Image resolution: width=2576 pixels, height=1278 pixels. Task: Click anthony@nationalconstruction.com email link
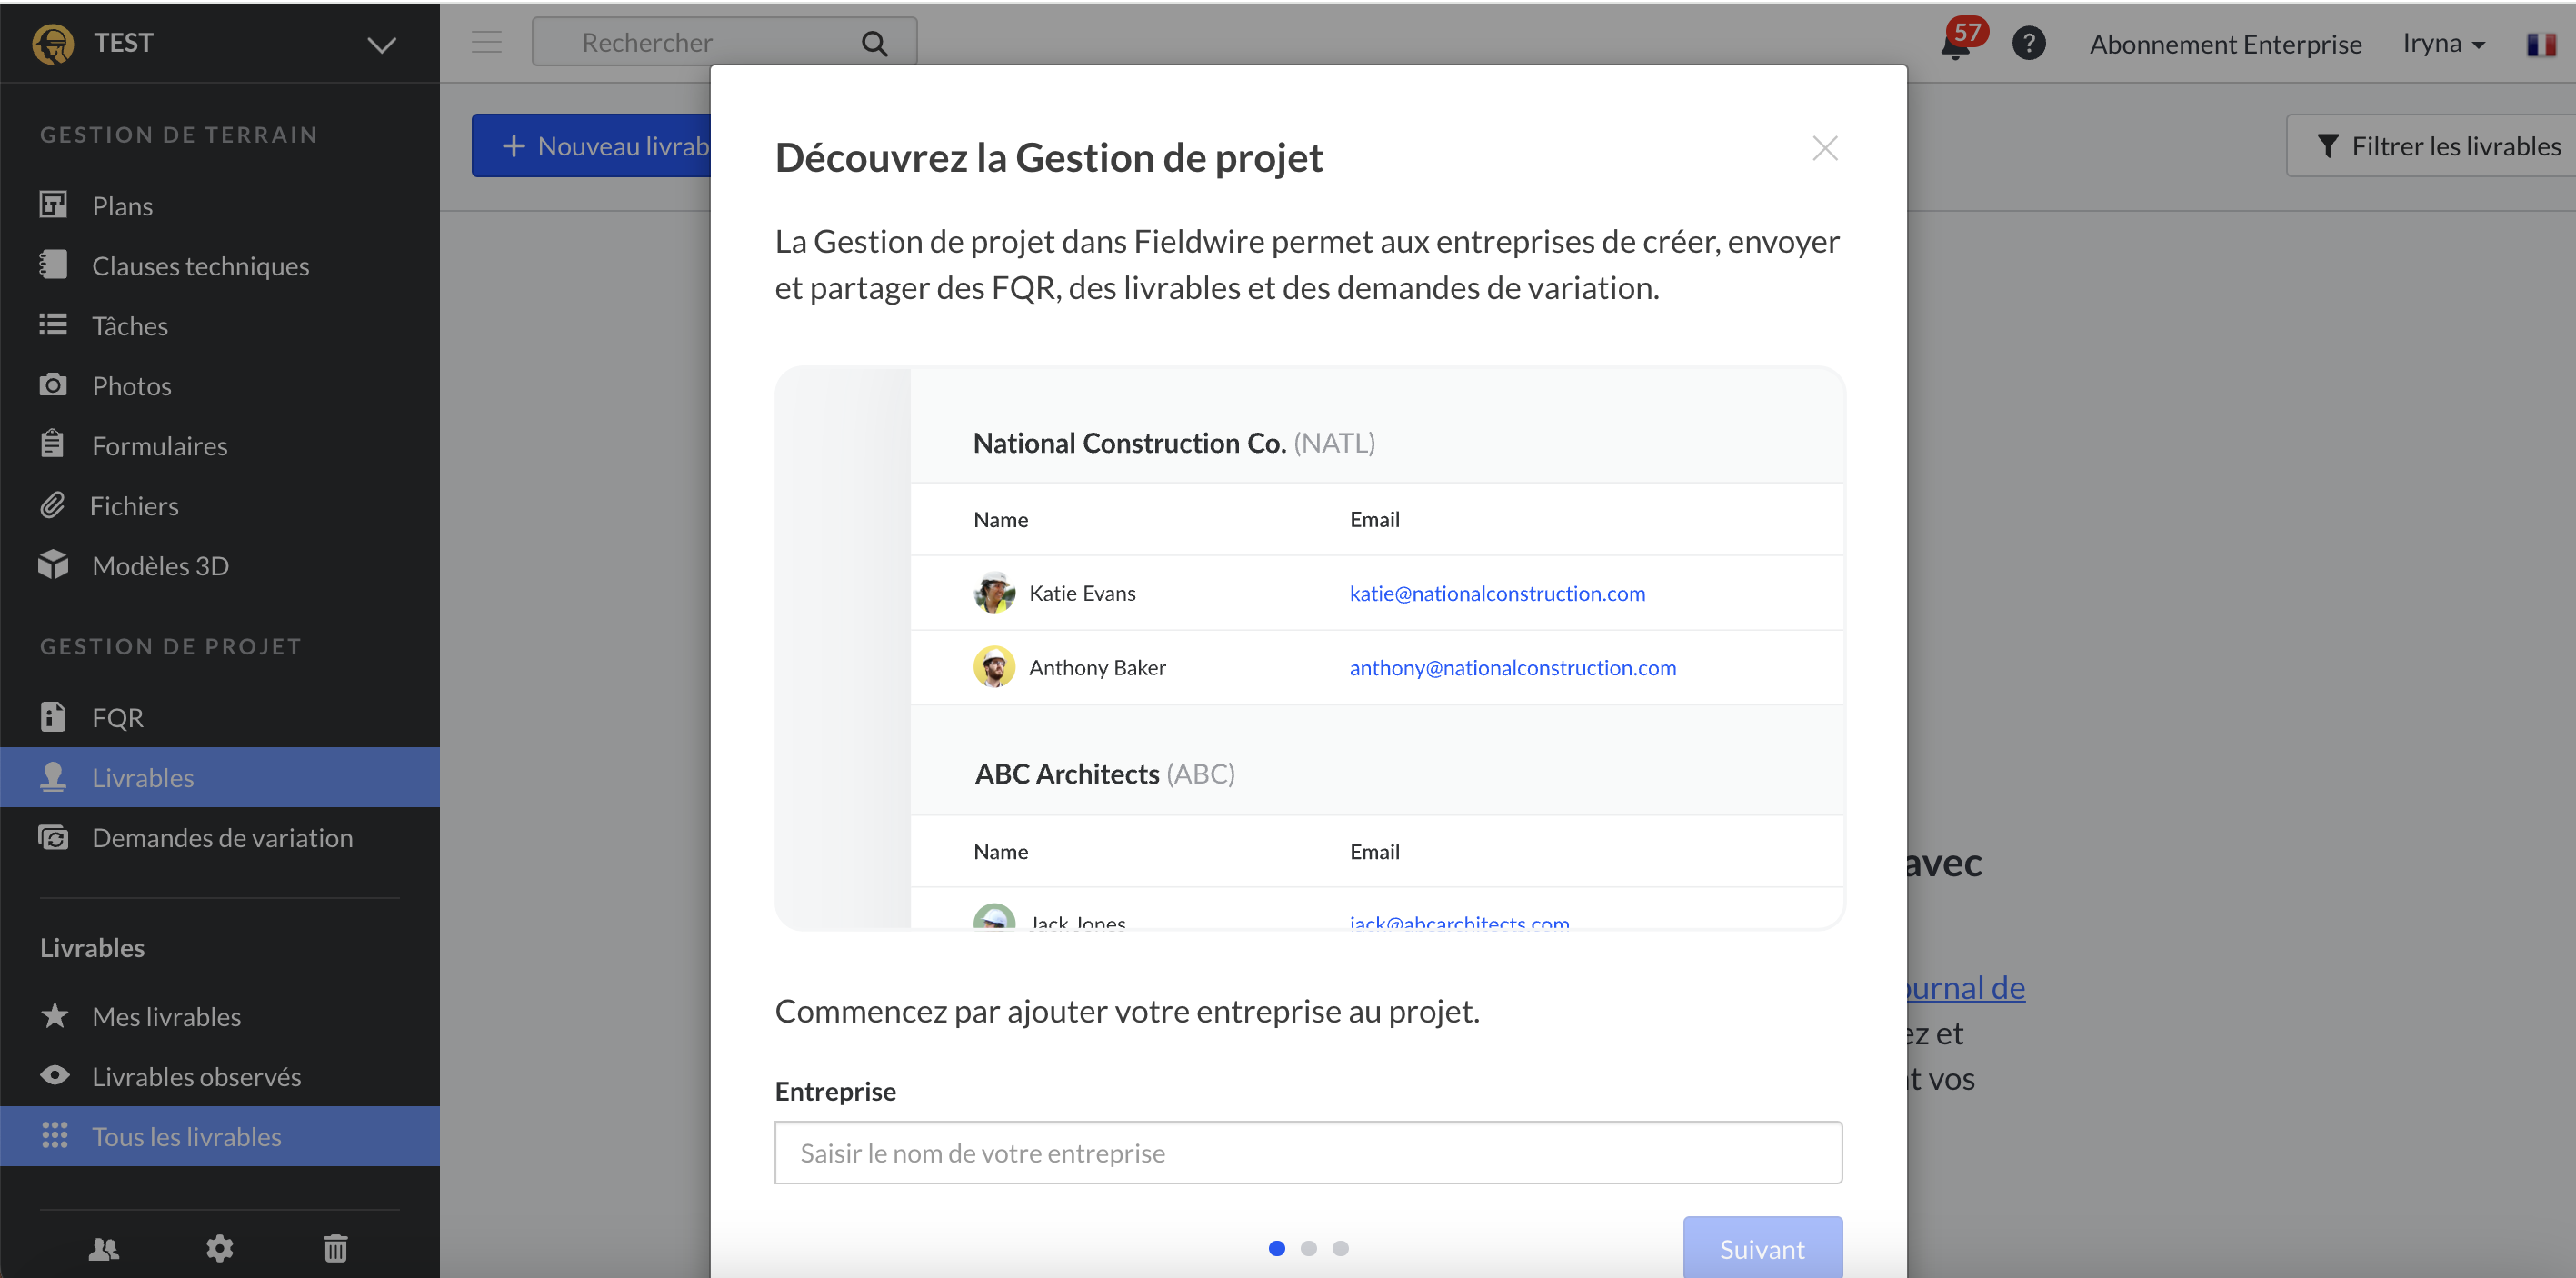(1513, 667)
